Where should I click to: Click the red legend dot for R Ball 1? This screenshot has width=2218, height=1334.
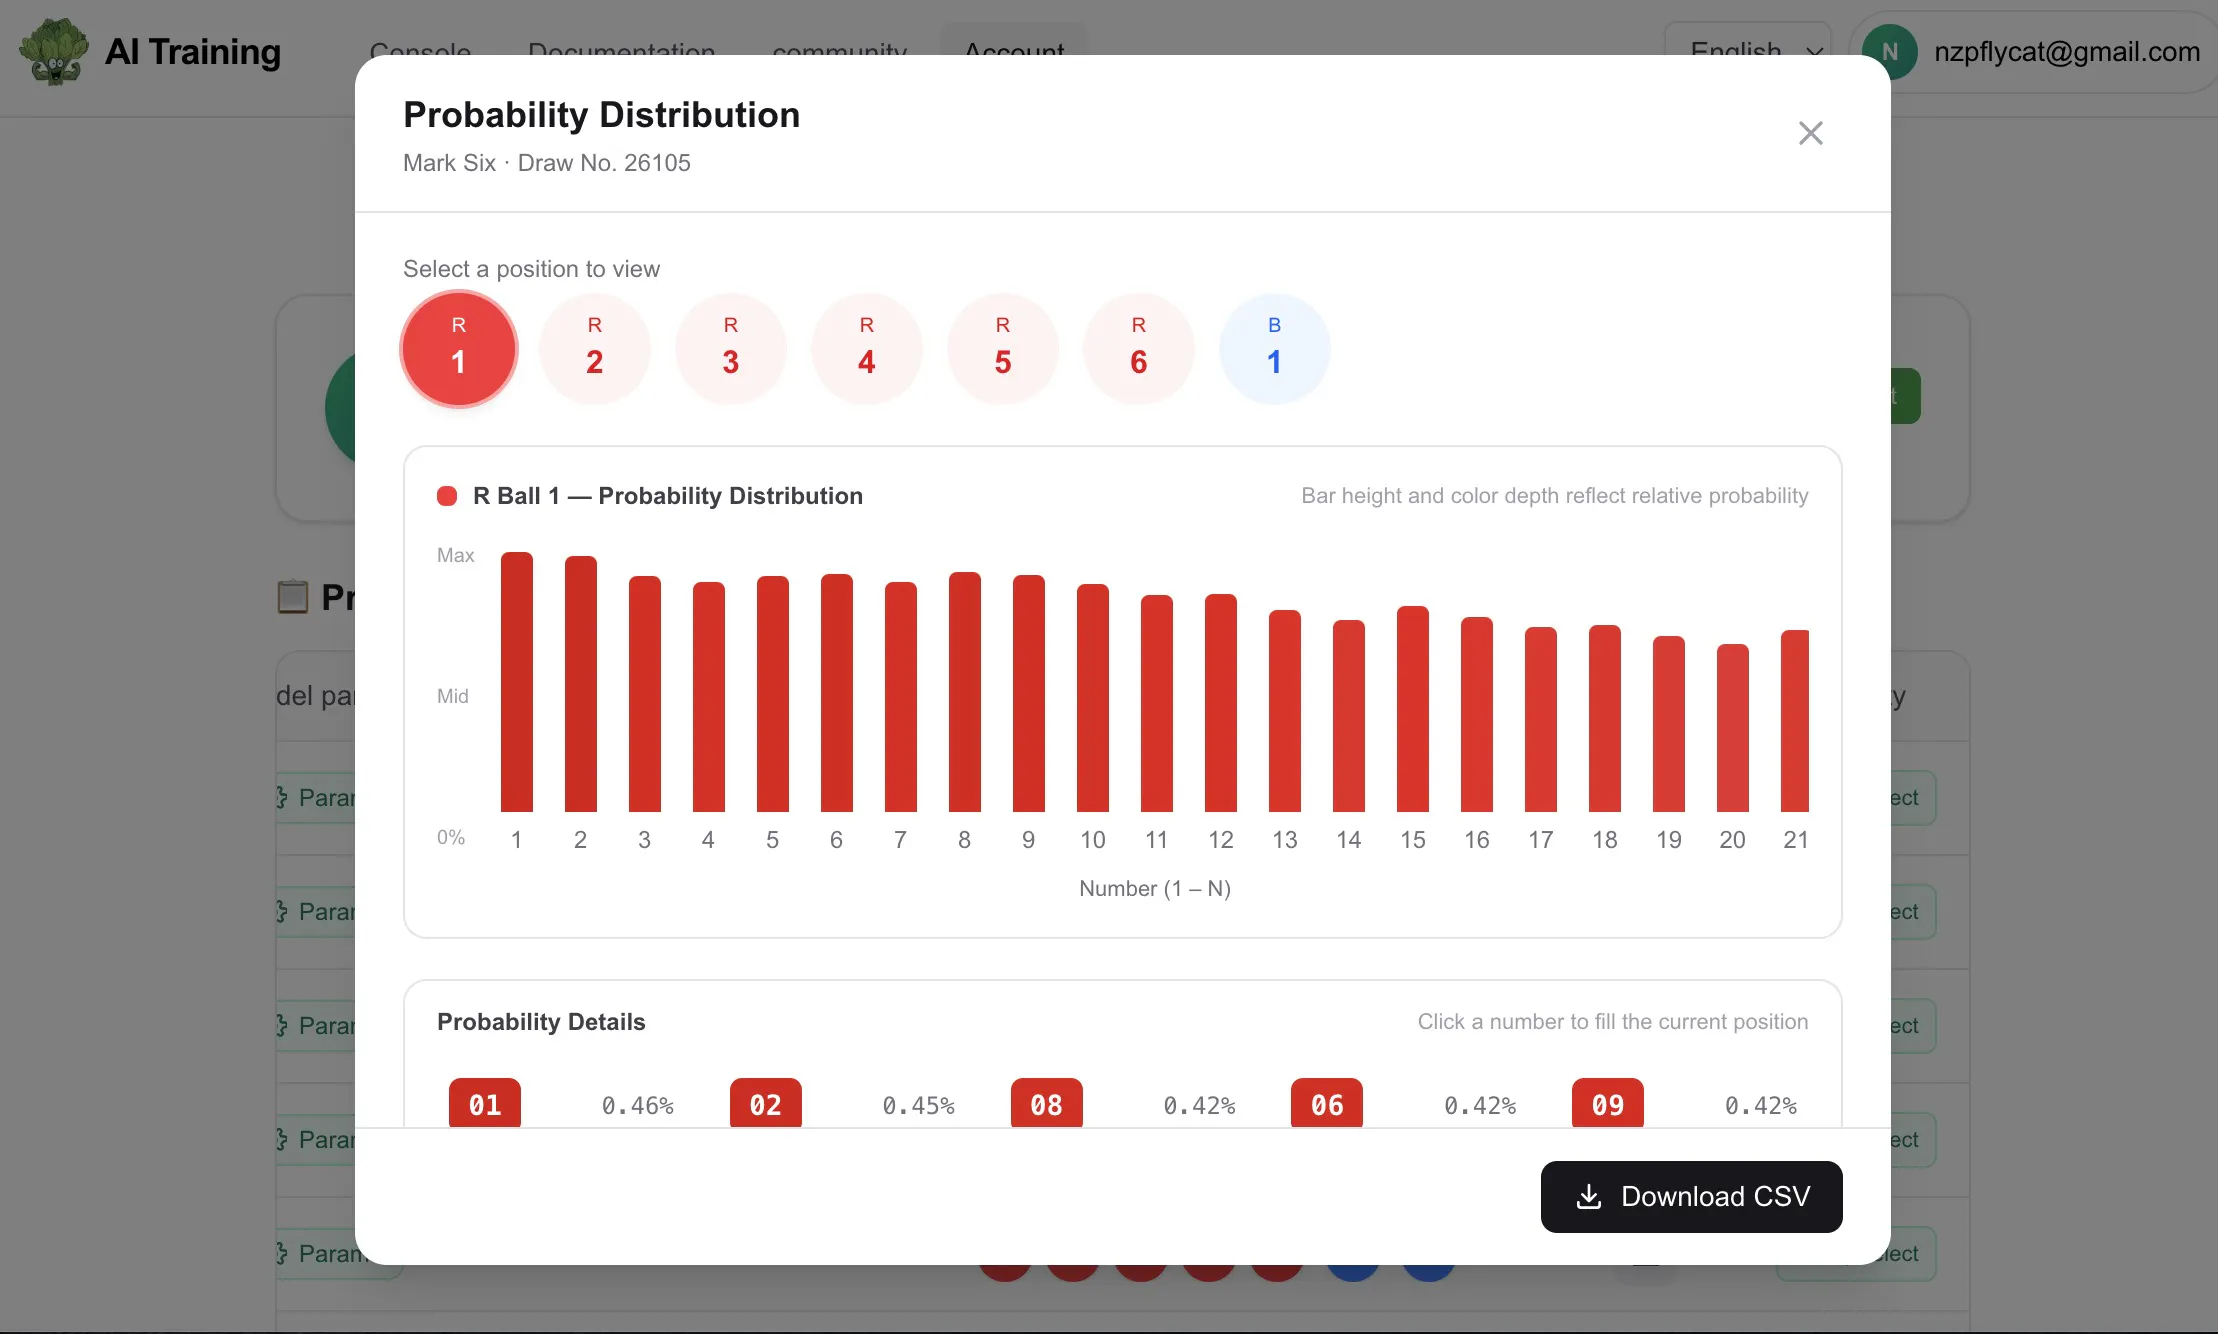click(447, 496)
